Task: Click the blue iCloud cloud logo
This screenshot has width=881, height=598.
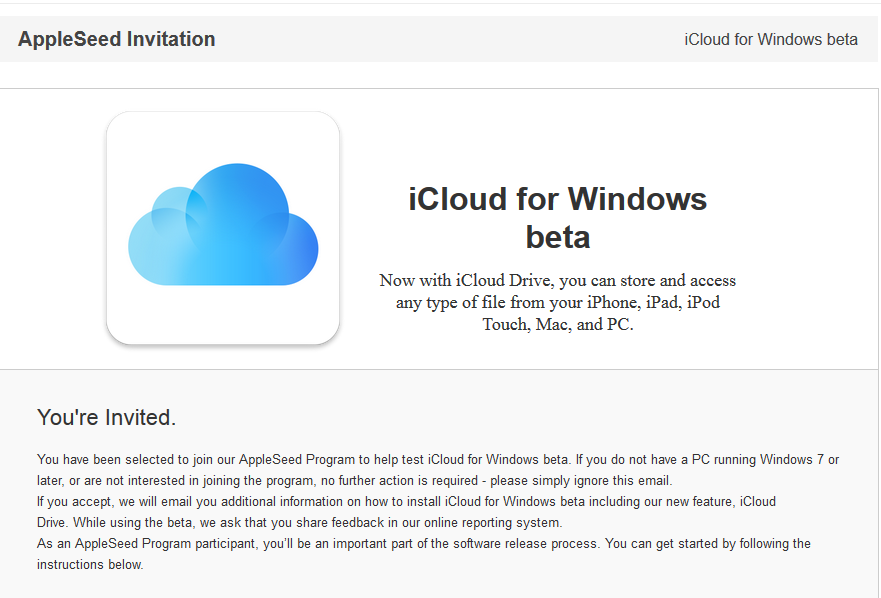Action: pos(223,224)
